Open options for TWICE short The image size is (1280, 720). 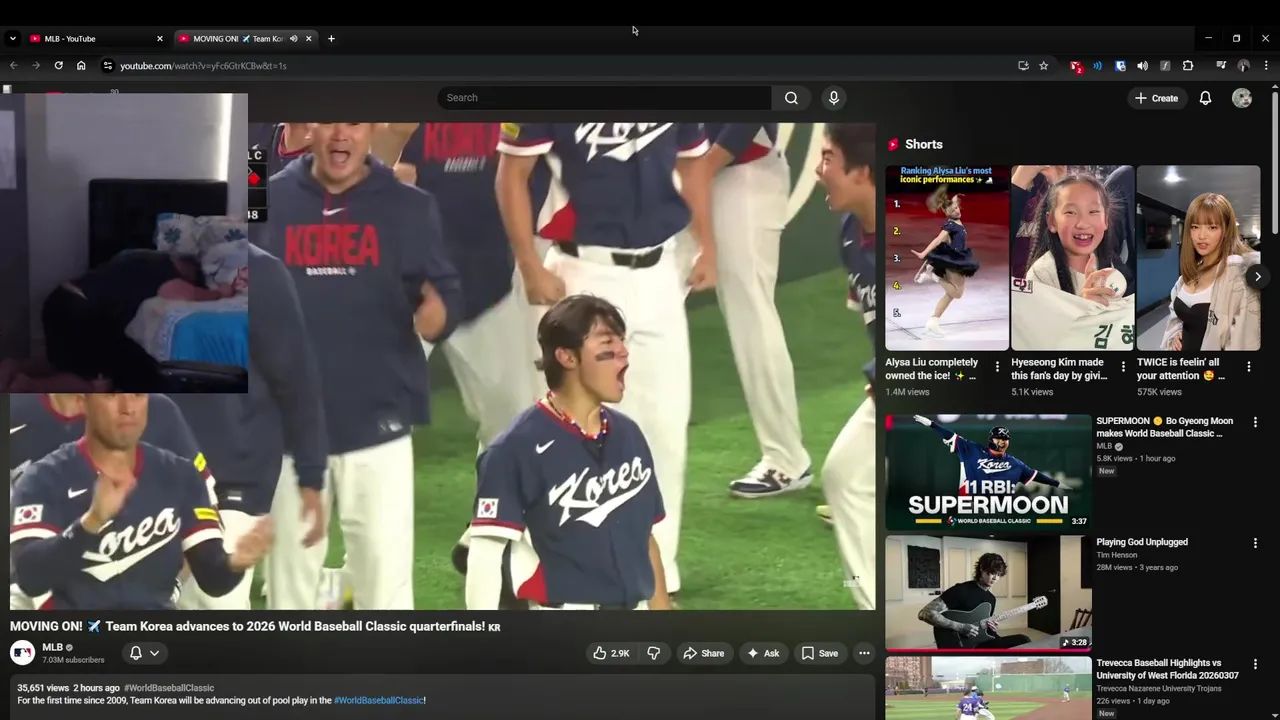click(x=1248, y=367)
